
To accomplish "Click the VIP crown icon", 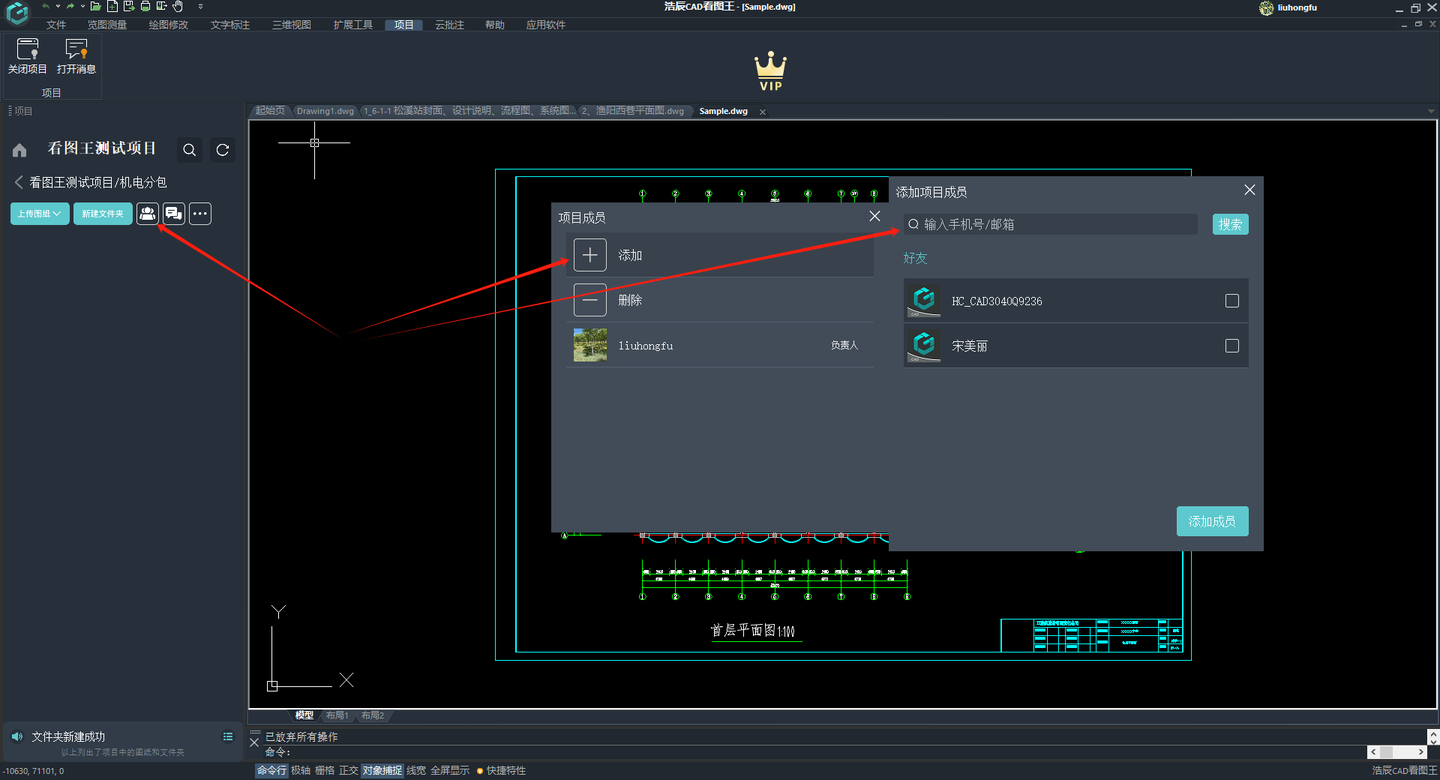I will click(770, 71).
